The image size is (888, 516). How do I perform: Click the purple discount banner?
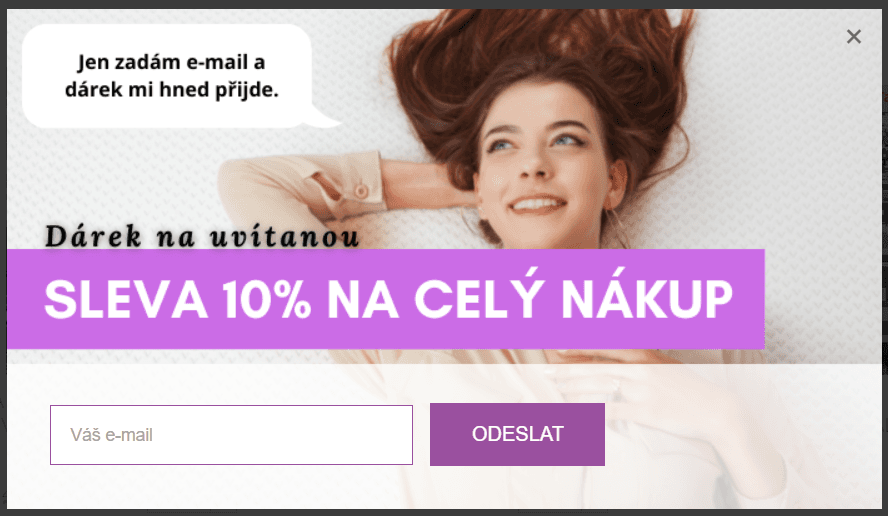(386, 299)
